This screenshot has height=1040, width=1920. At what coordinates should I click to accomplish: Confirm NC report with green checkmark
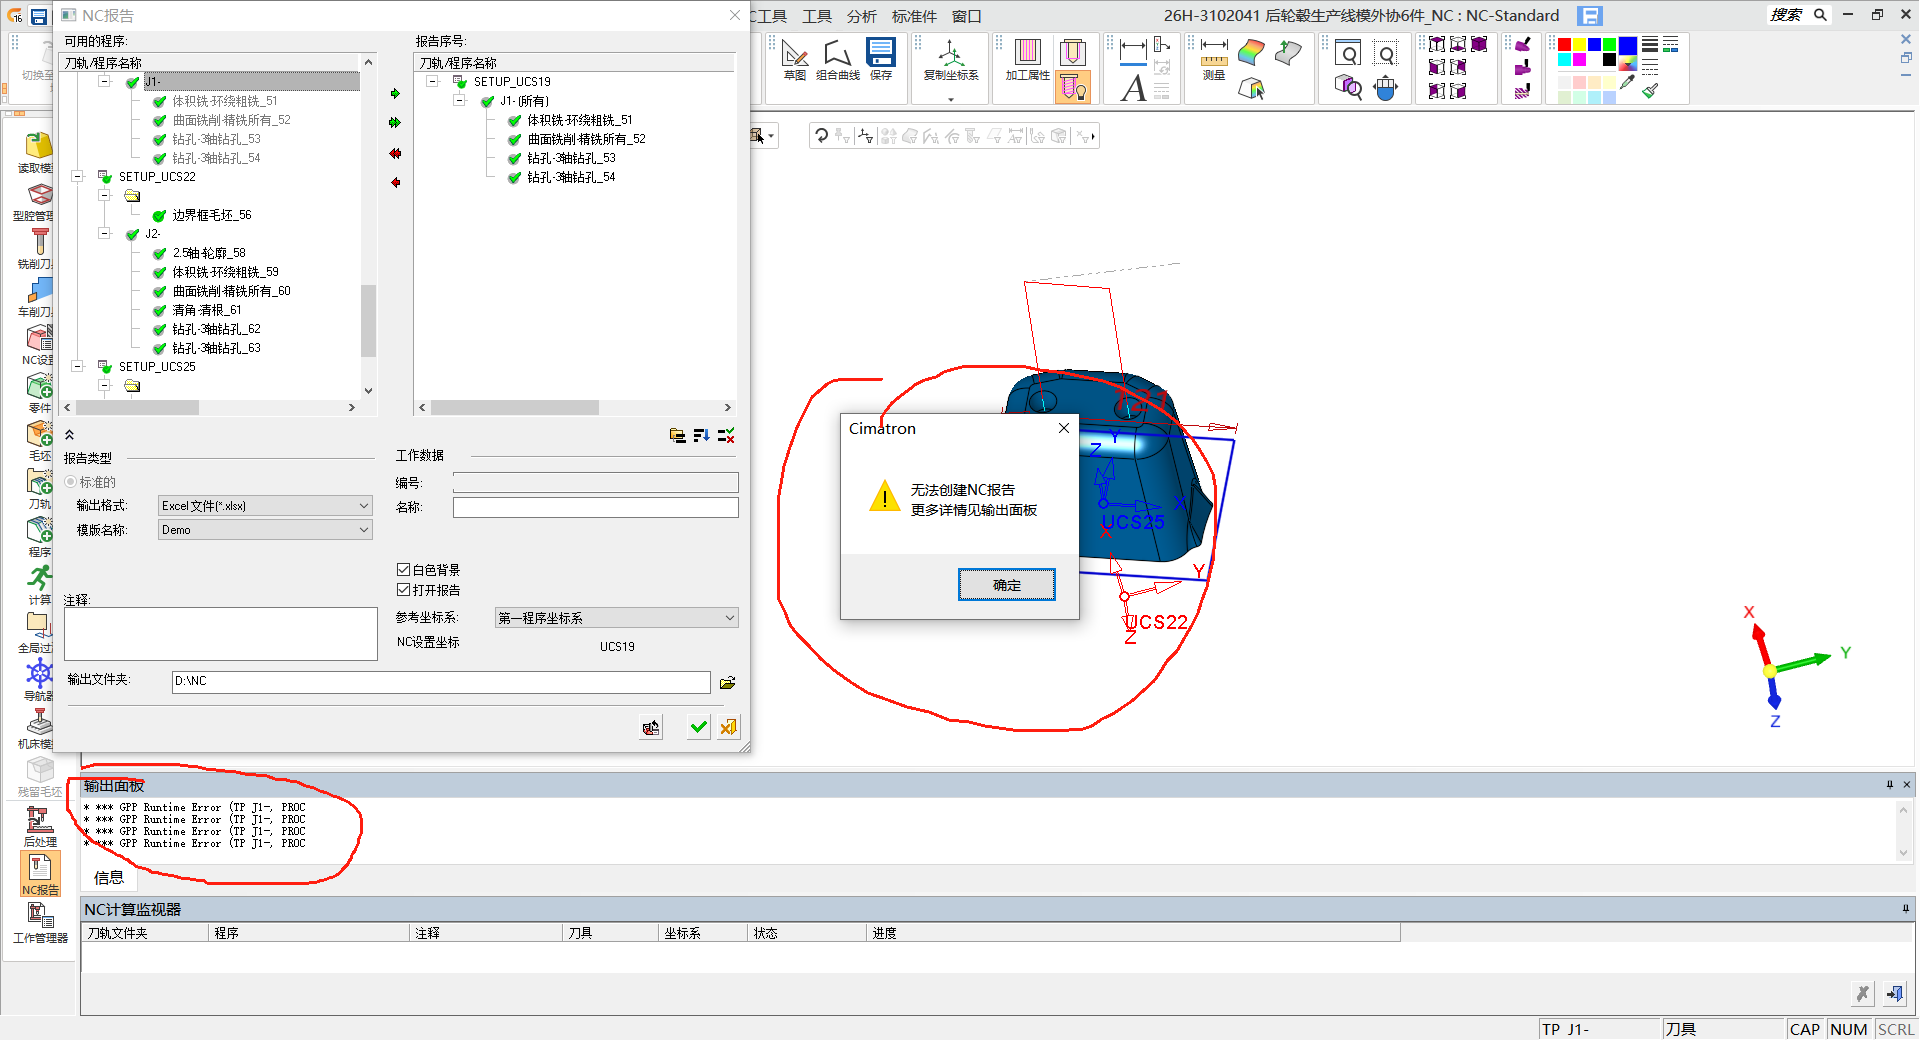click(x=699, y=727)
